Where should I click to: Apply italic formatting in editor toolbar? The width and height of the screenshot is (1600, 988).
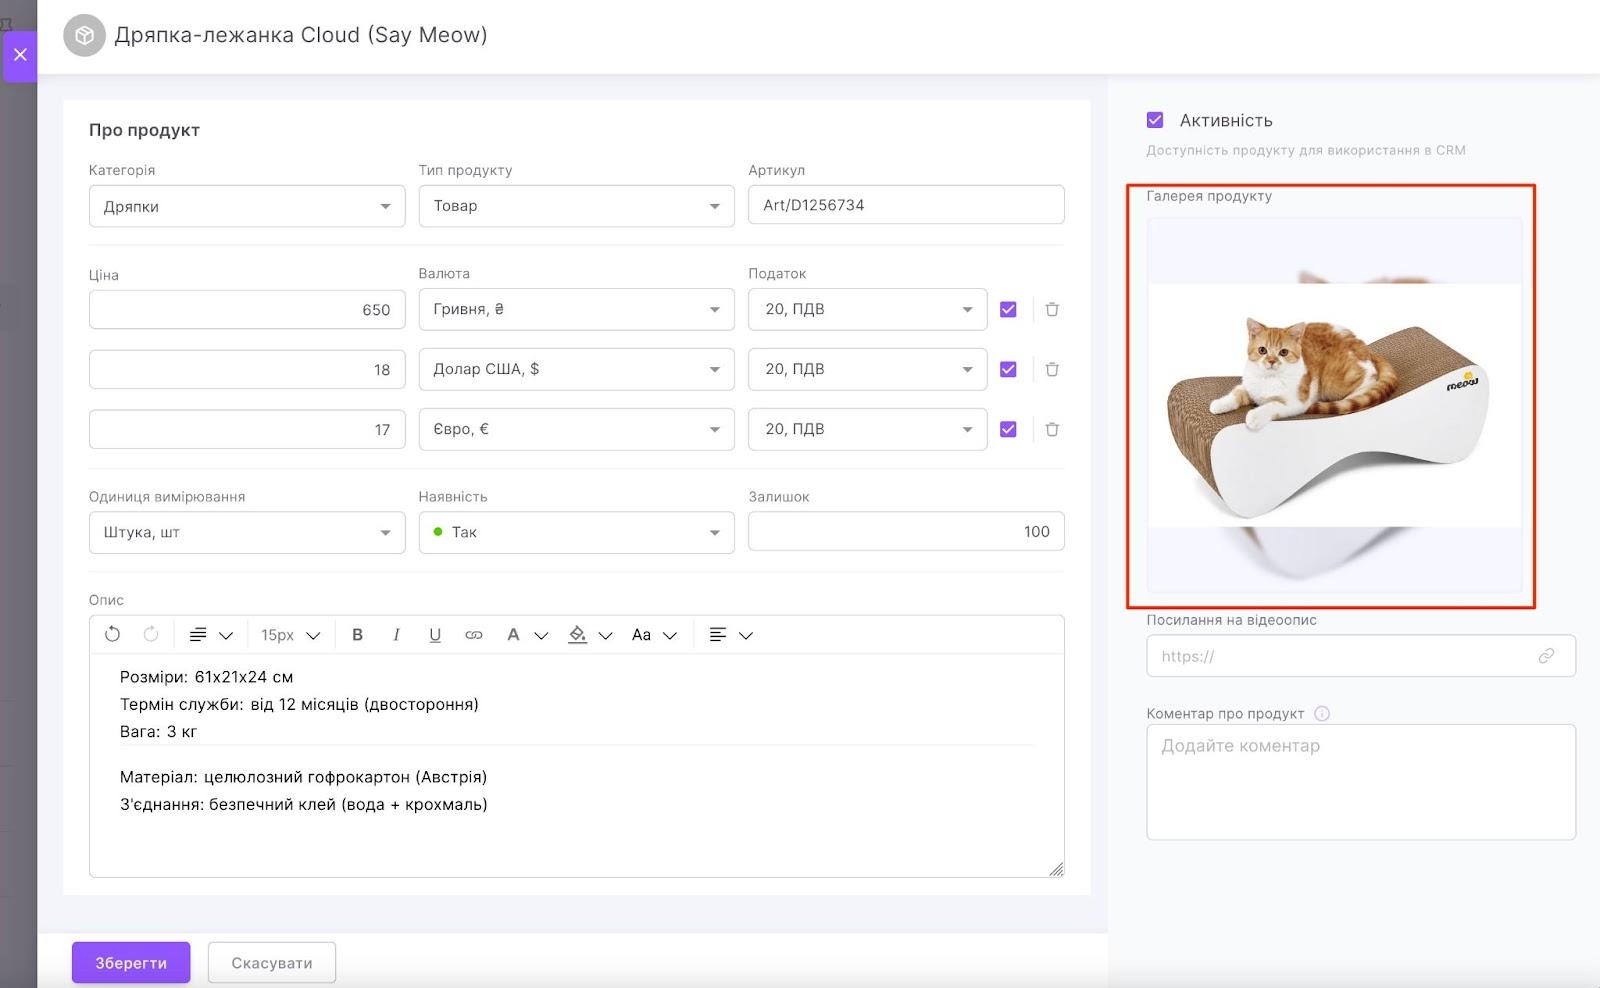[x=396, y=635]
